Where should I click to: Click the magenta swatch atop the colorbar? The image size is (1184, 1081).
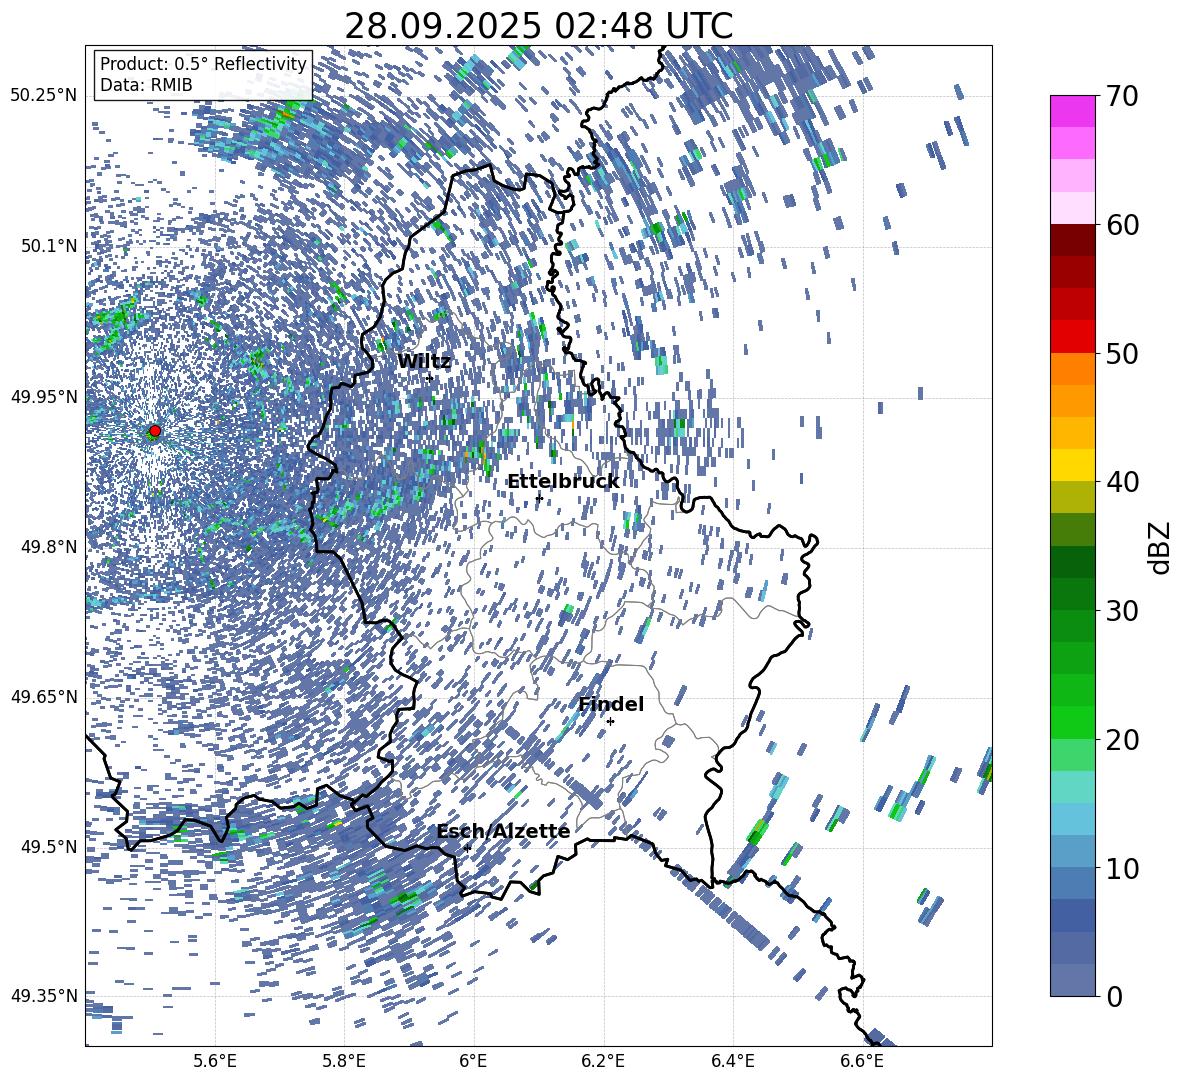(1072, 111)
